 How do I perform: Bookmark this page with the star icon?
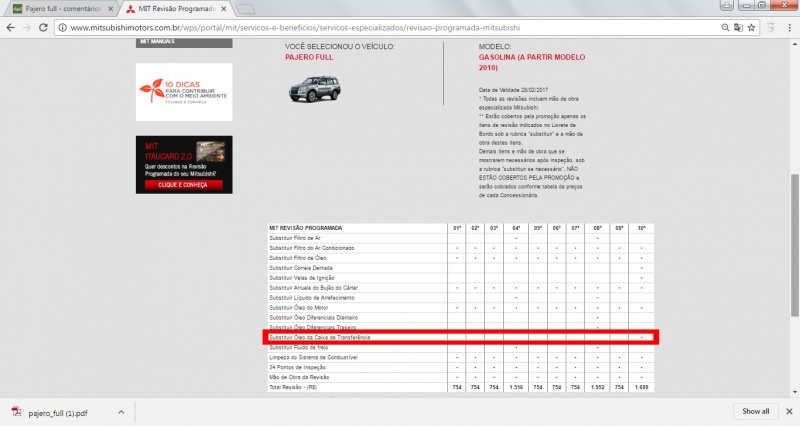point(752,28)
